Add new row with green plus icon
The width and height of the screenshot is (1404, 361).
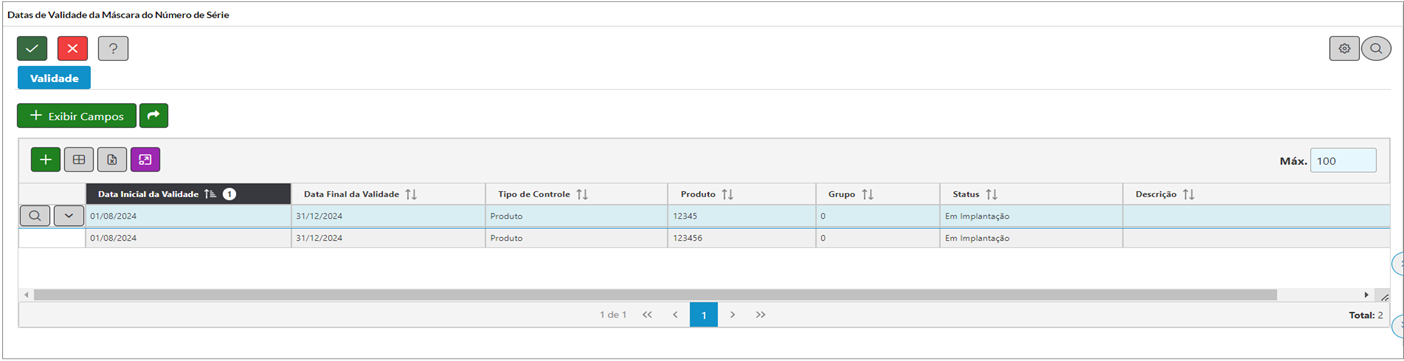tap(46, 159)
